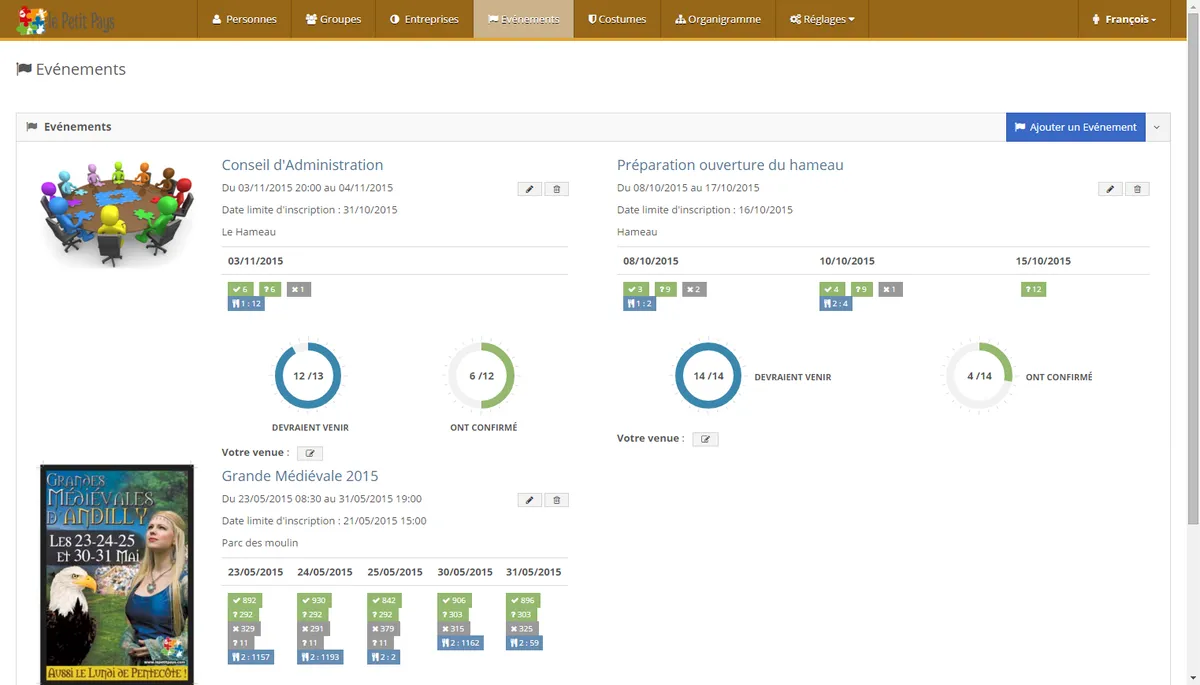Edit the Conseil d'Administration event with pencil icon

[x=530, y=189]
